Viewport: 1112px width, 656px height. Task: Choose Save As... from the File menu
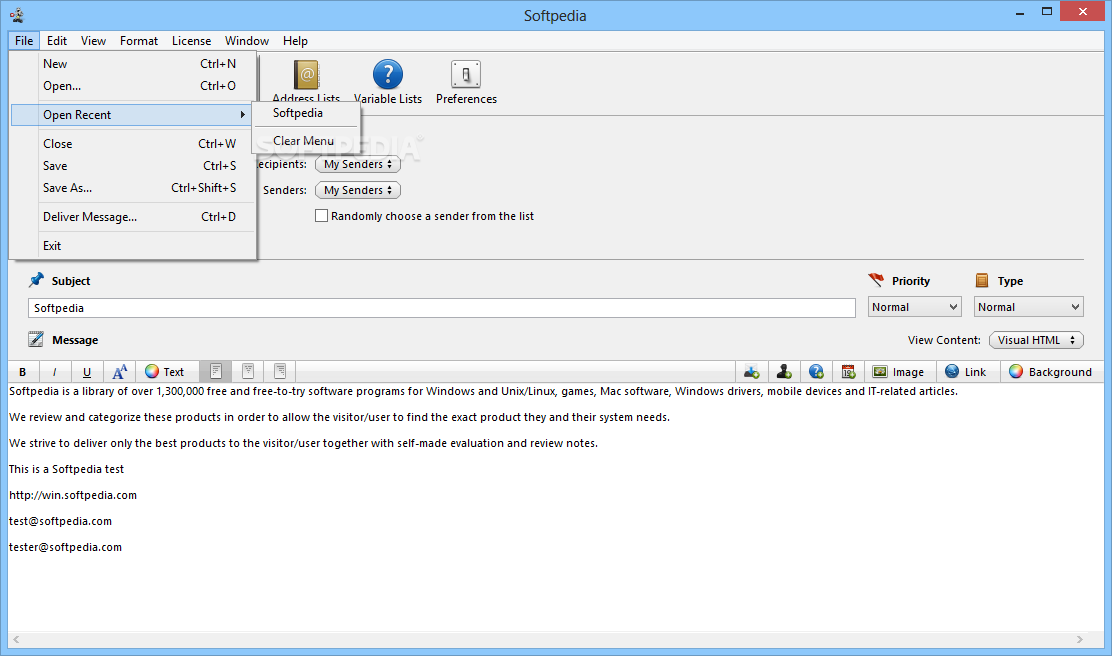click(x=133, y=188)
